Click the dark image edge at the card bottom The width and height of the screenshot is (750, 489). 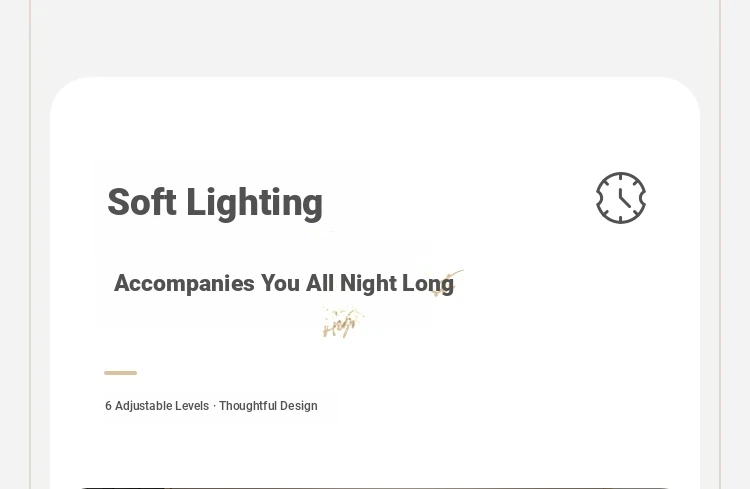[375, 488]
